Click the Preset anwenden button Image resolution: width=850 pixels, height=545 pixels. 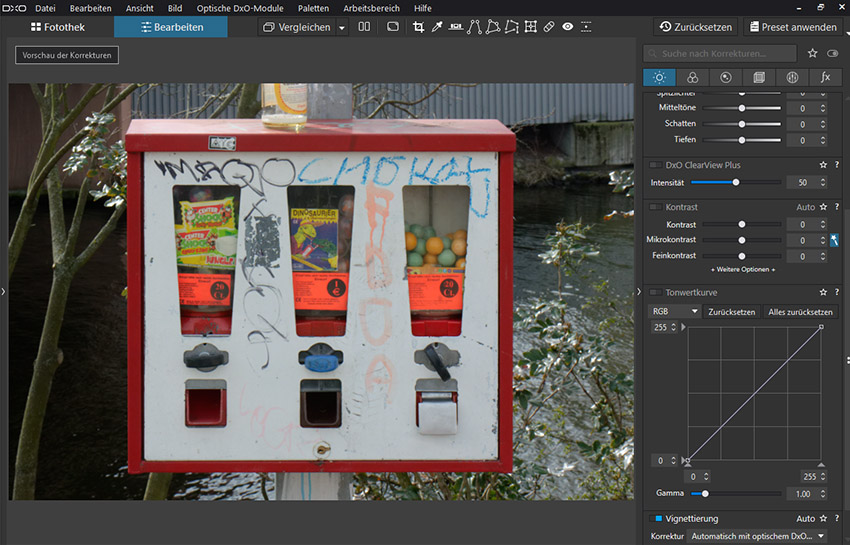coord(791,27)
